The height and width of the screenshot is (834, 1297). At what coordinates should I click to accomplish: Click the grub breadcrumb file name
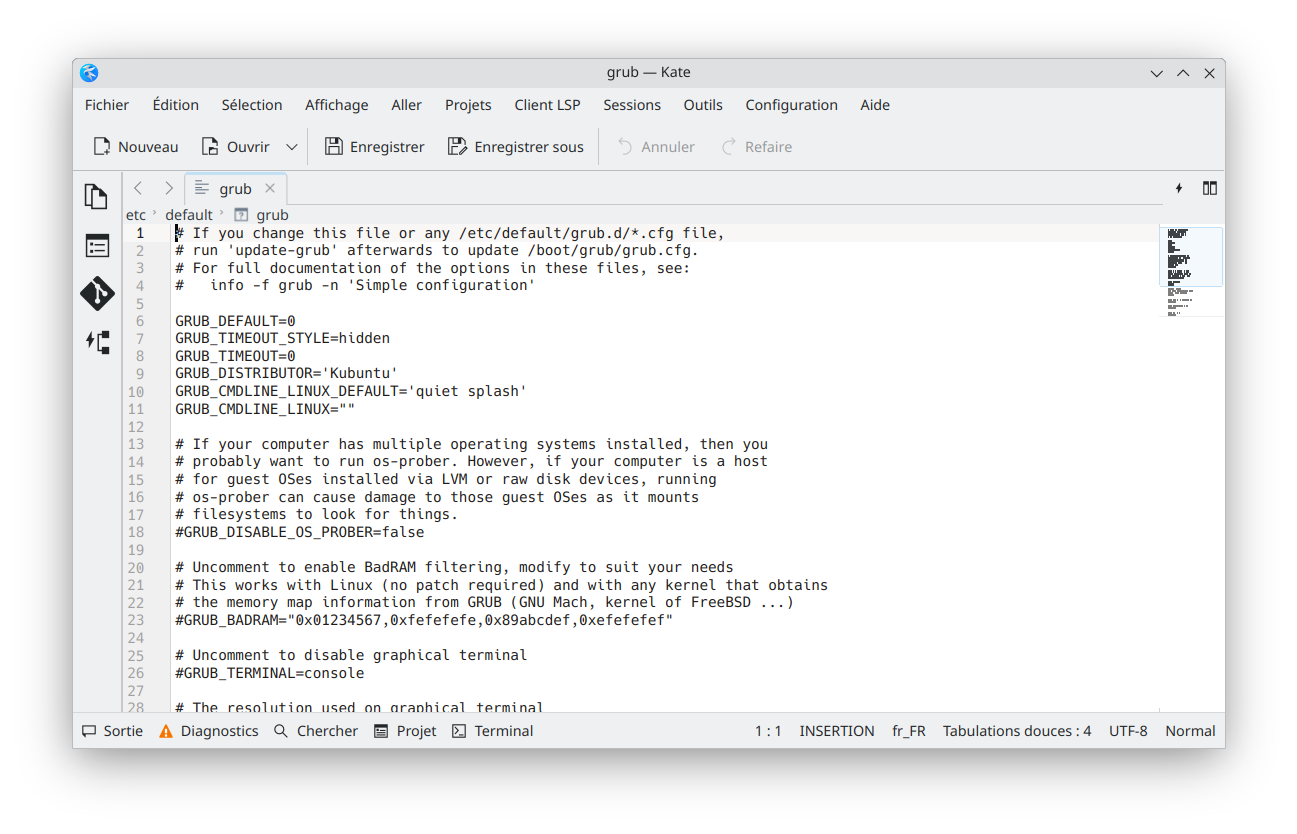272,214
